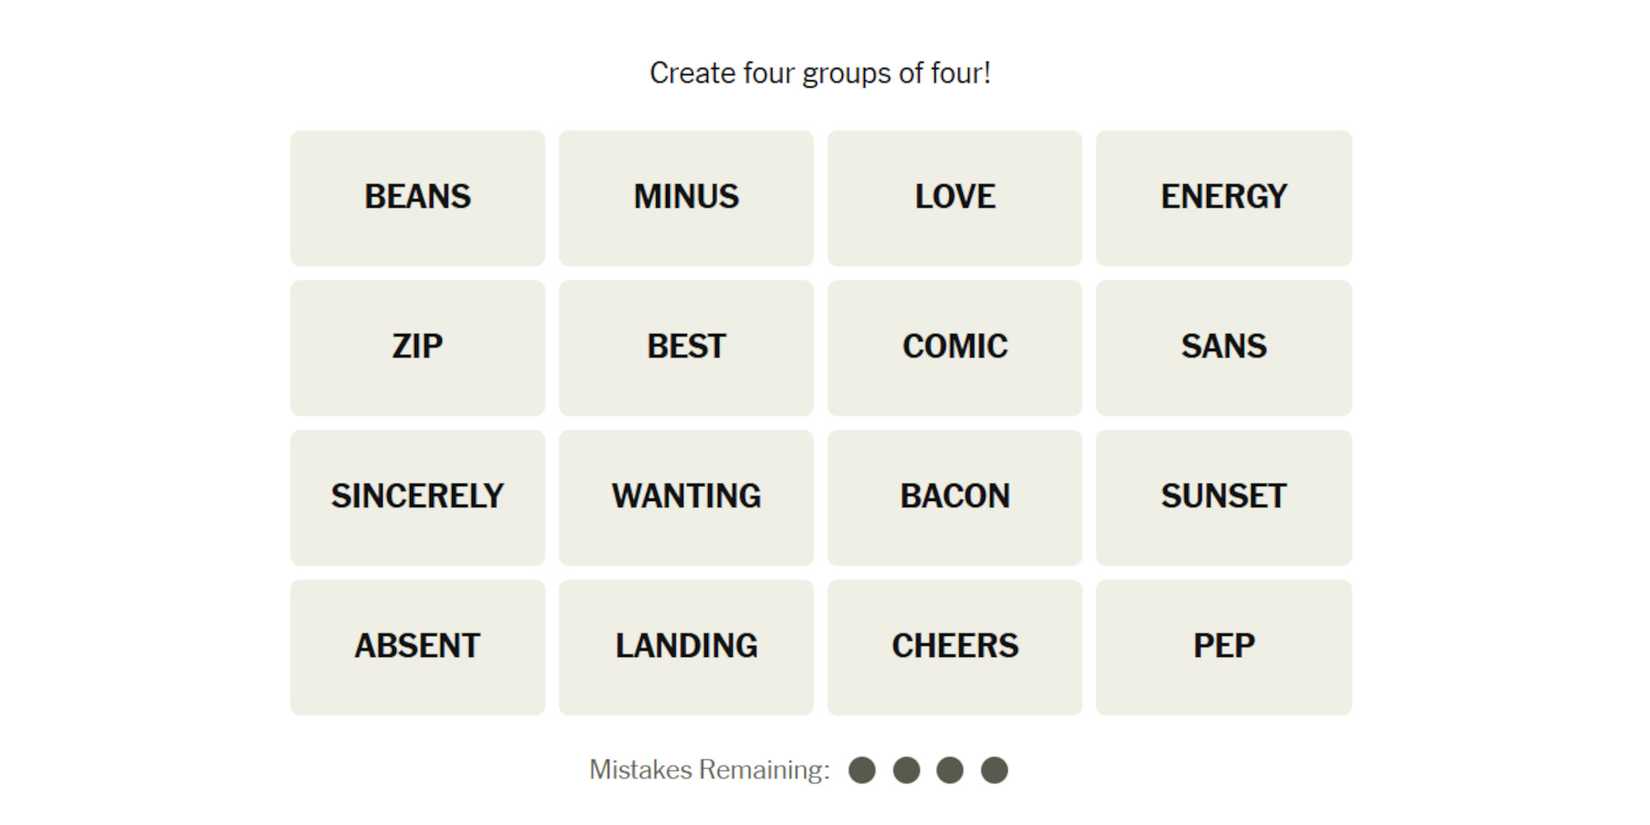The width and height of the screenshot is (1650, 825).
Task: Select the SUNSET tile
Action: point(1223,497)
